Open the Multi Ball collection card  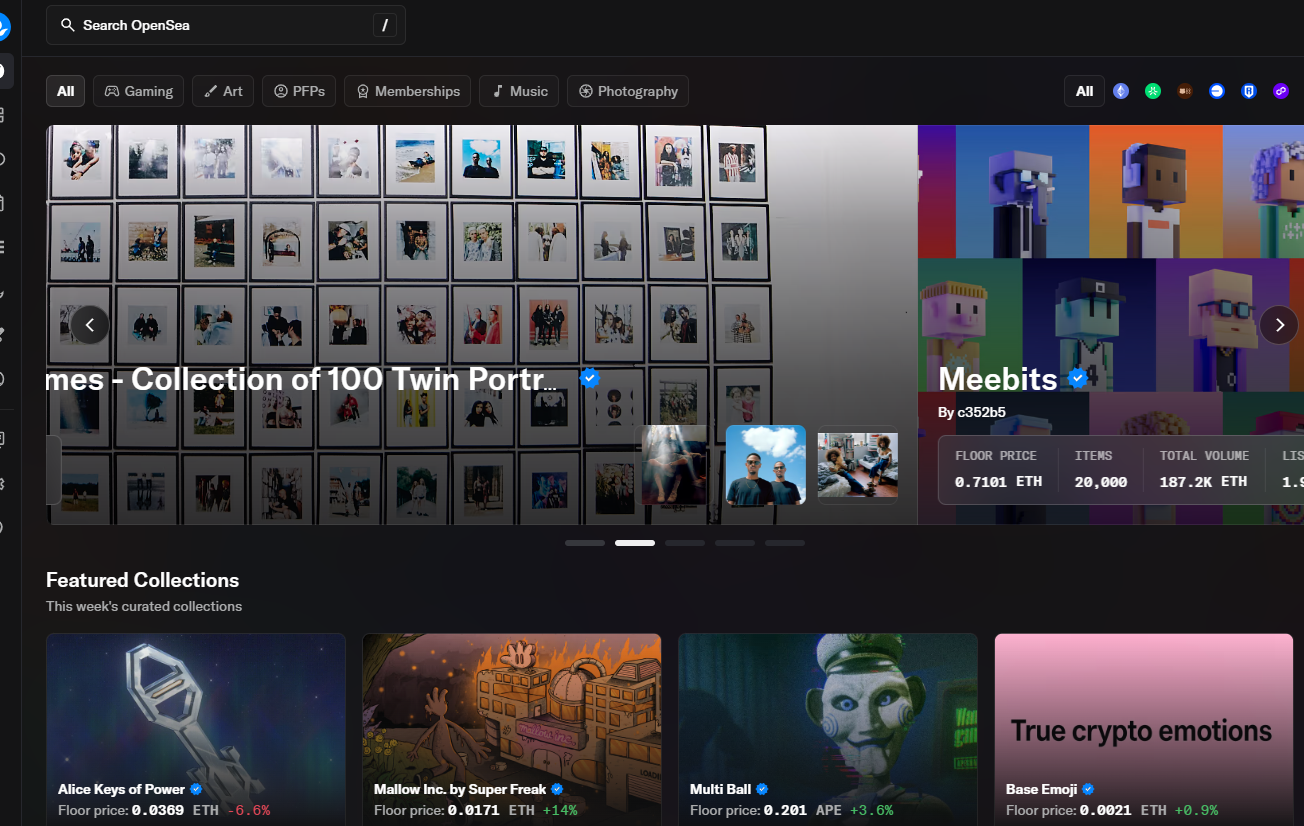pyautogui.click(x=828, y=729)
